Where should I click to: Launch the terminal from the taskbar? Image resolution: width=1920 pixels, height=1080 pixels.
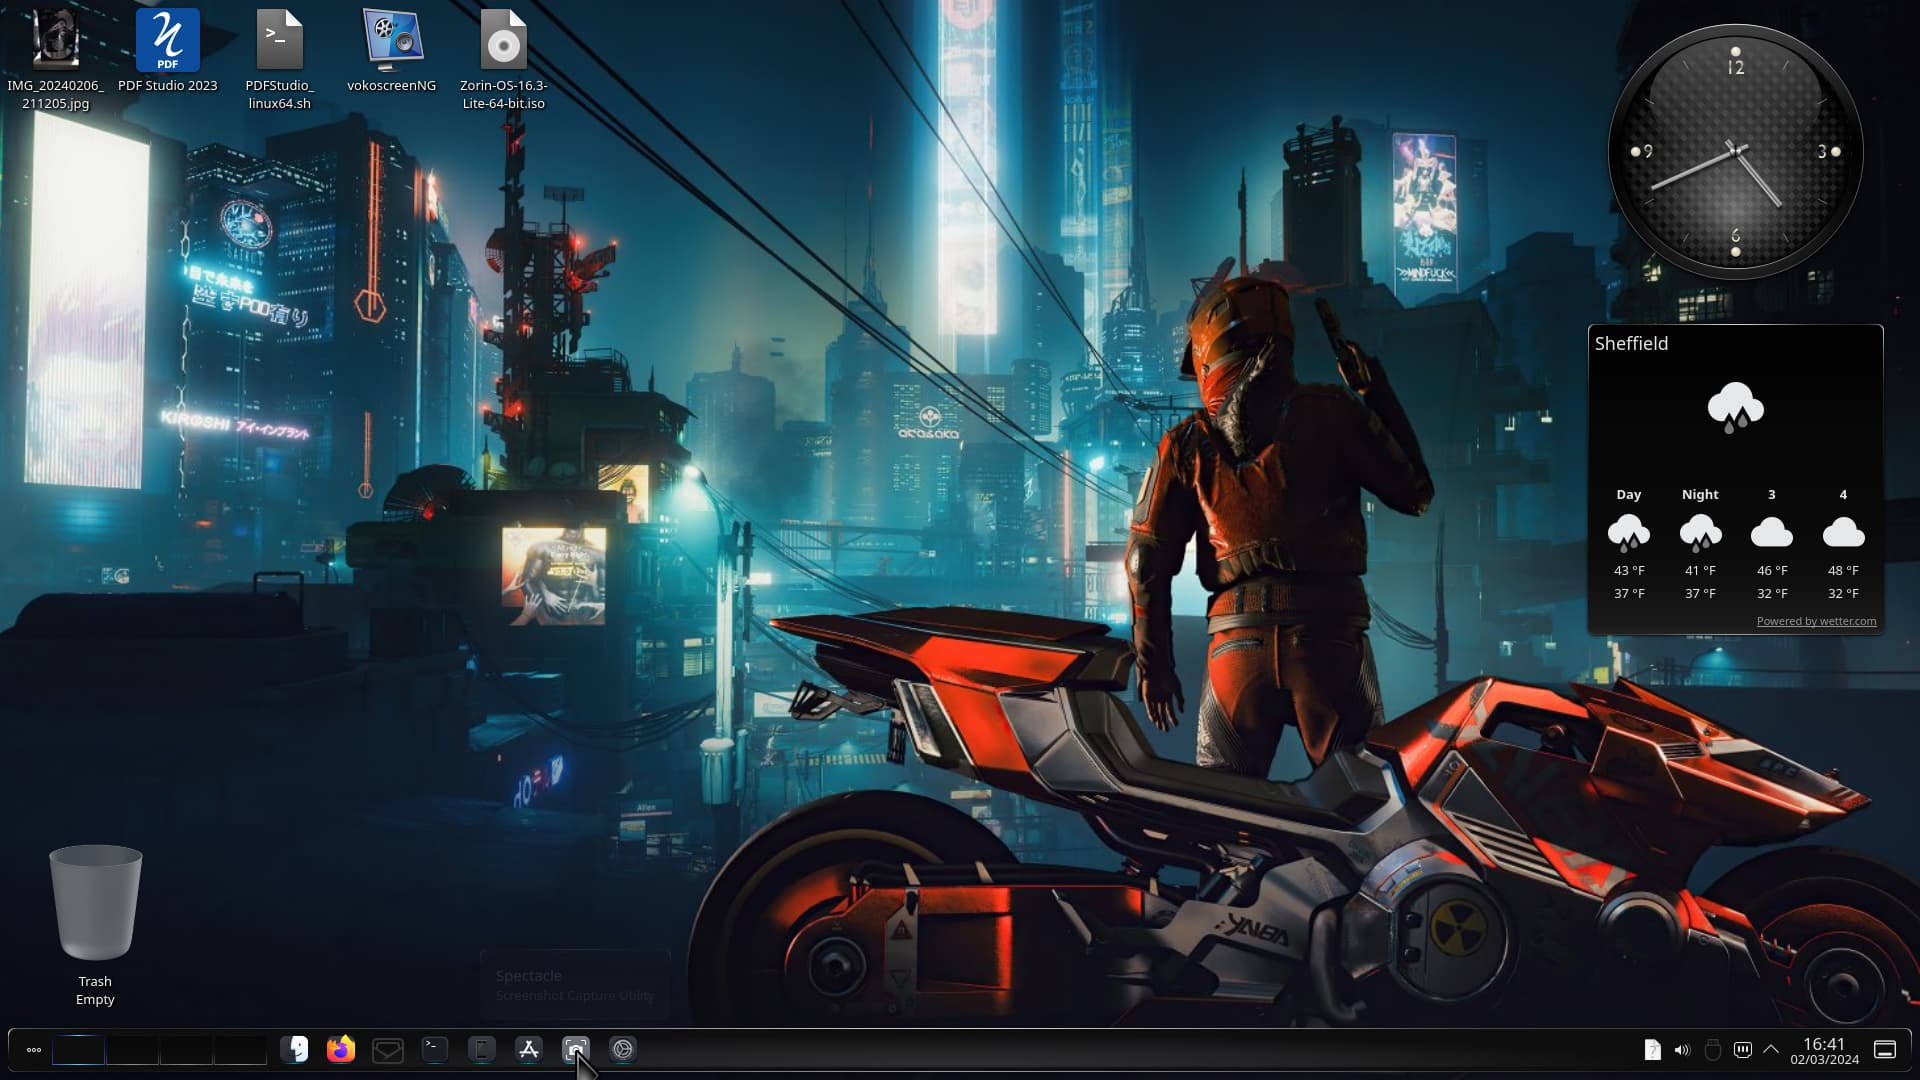435,1049
